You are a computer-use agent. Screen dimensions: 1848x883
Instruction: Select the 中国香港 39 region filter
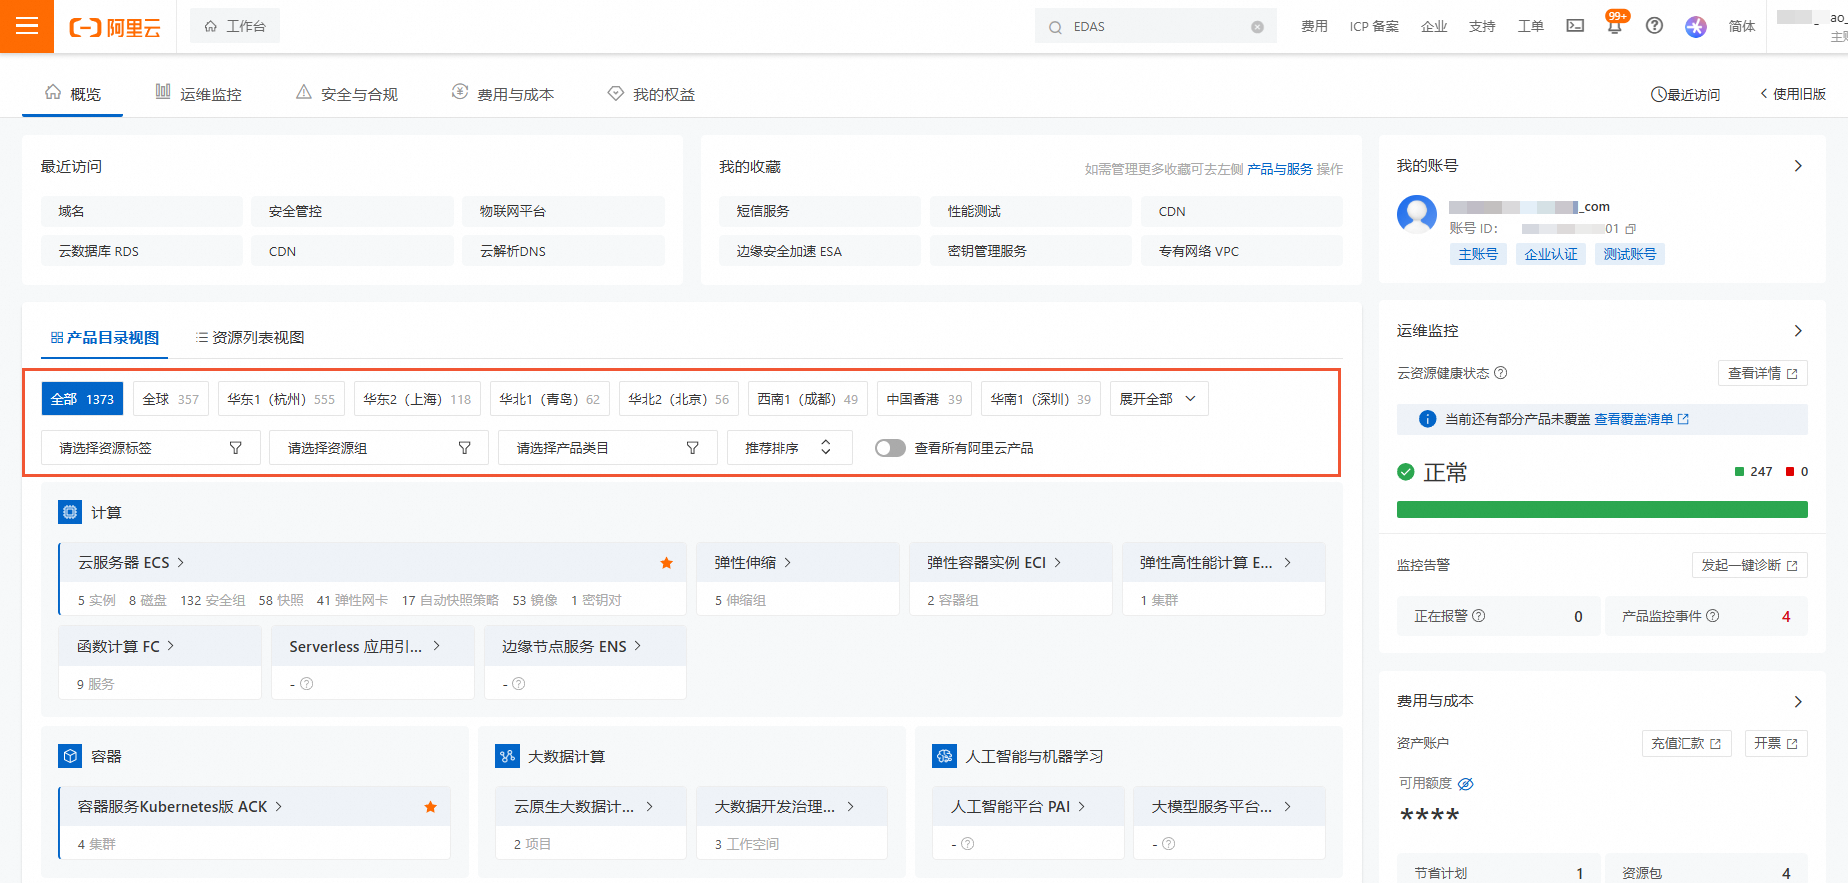[x=924, y=399]
